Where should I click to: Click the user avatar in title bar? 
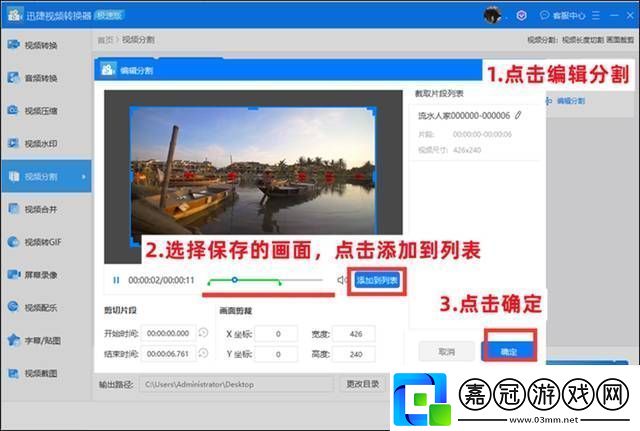492,16
